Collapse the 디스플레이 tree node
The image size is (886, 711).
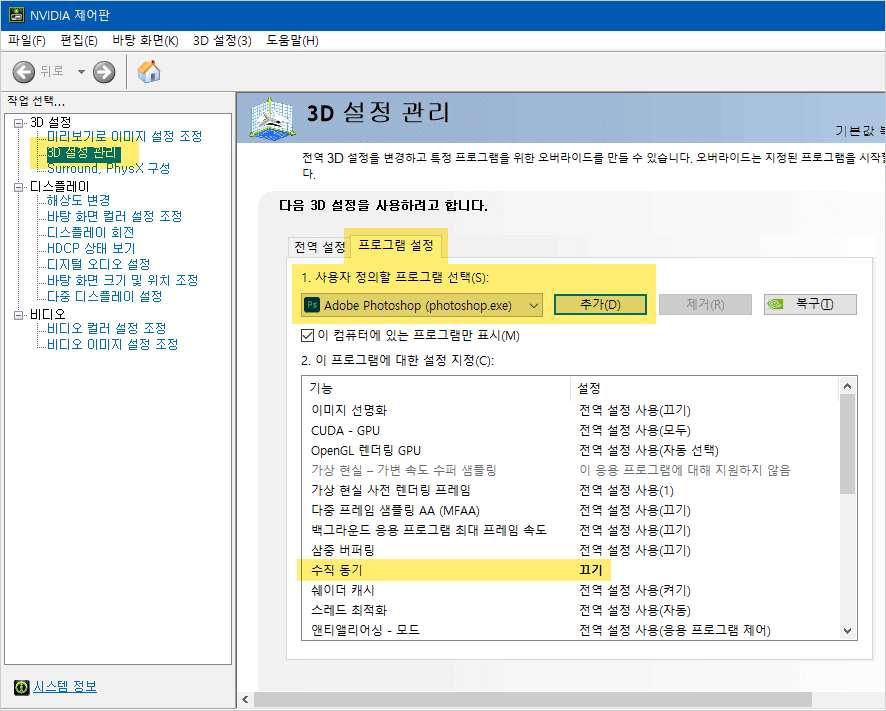click(x=19, y=187)
